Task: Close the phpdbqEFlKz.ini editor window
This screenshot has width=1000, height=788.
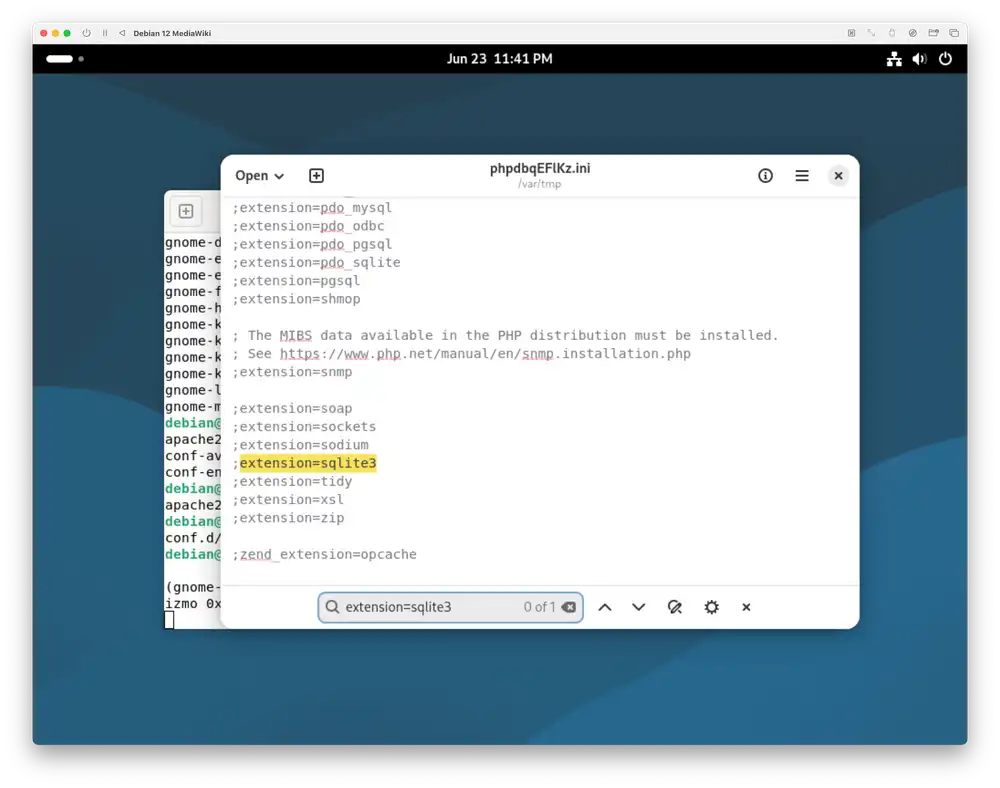Action: click(838, 175)
